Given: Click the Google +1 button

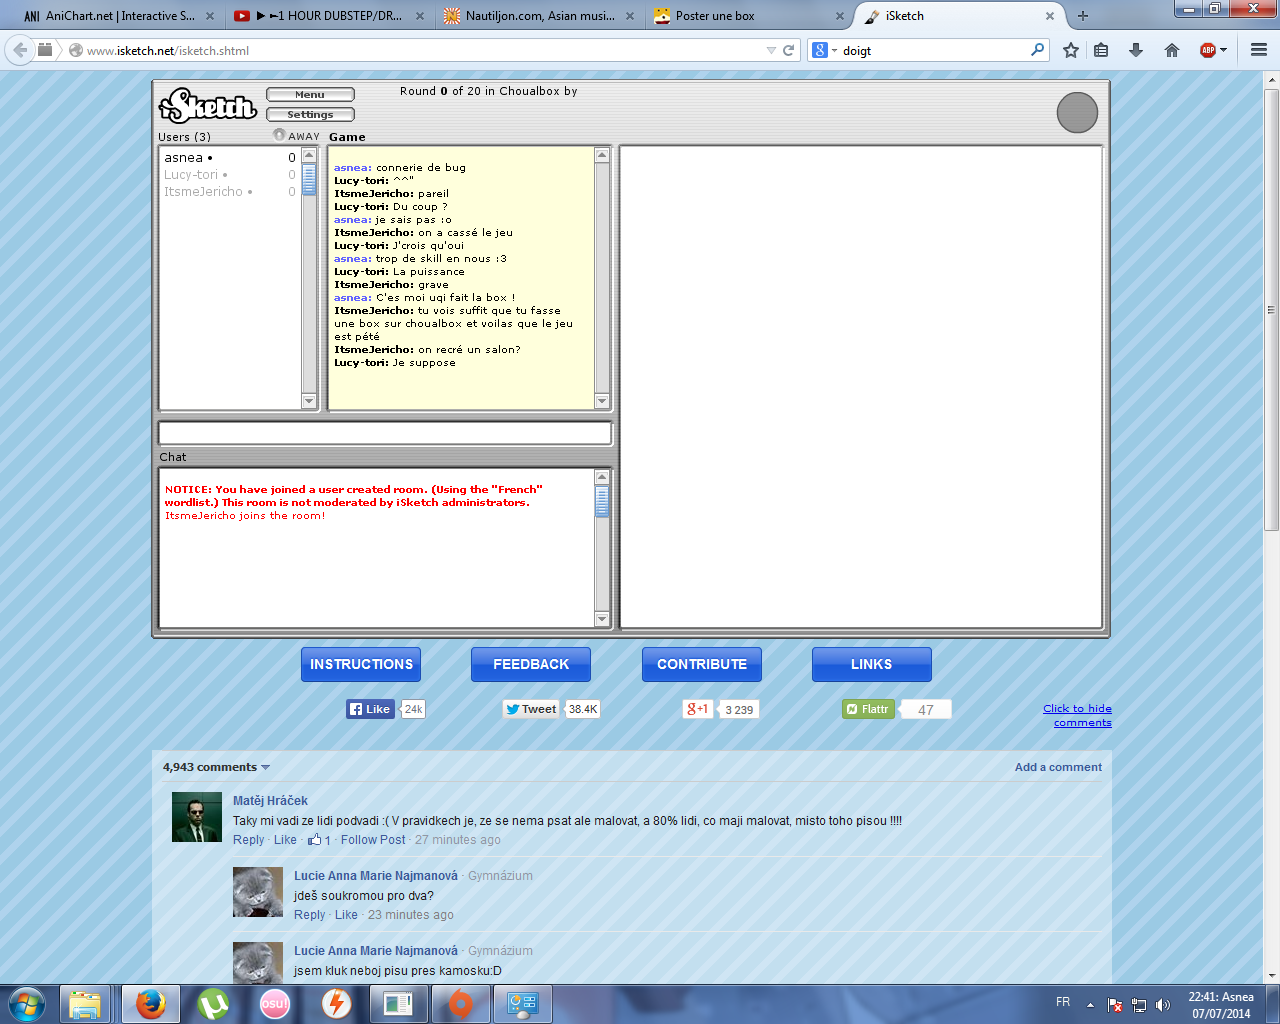Looking at the screenshot, I should [697, 709].
